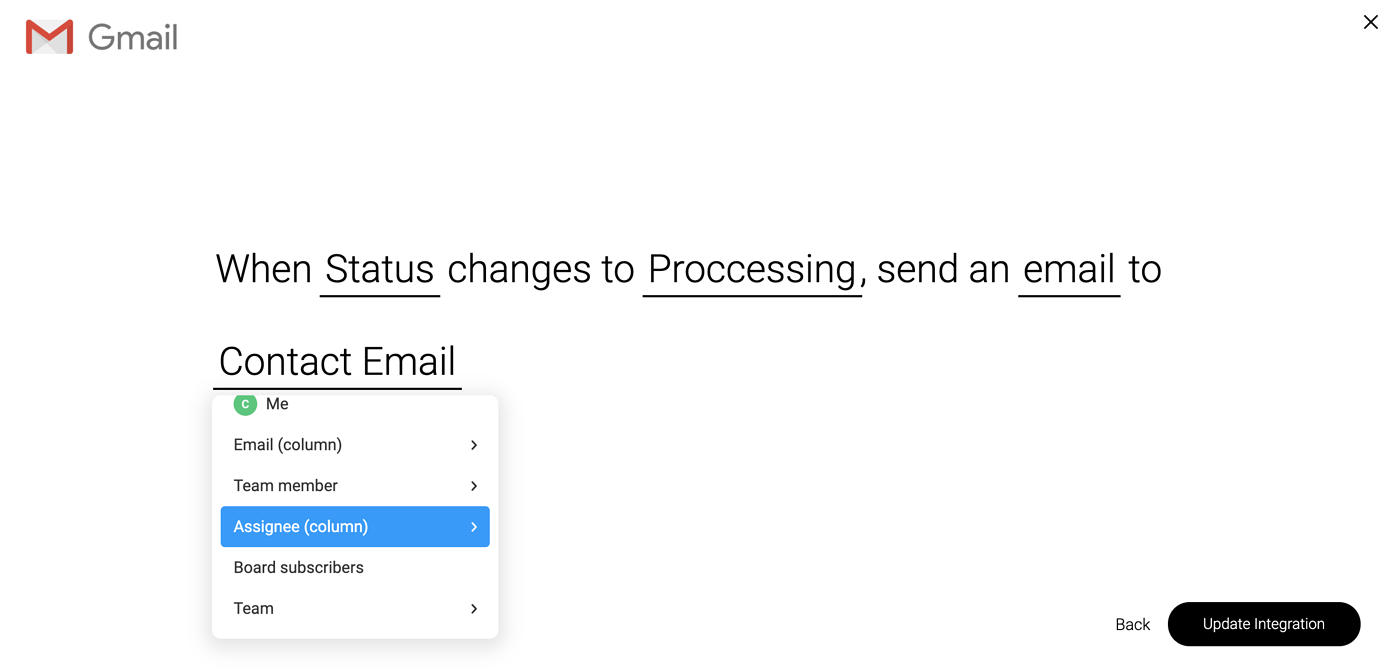Open the underlined "Status" dropdown
The width and height of the screenshot is (1380, 670).
tap(379, 269)
